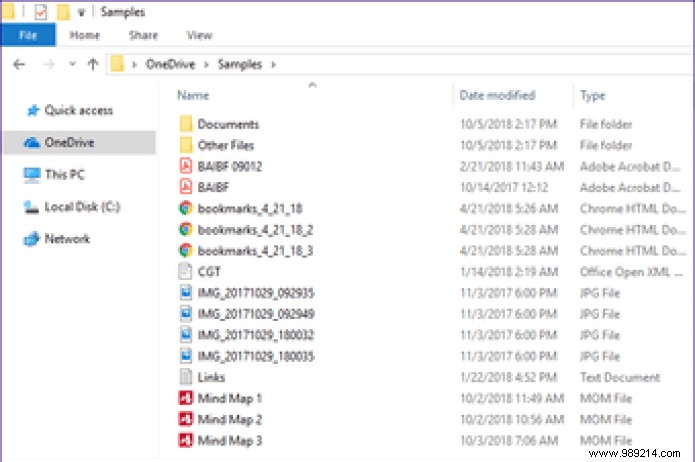Select the BAIBF 09012 PDF file

[x=230, y=167]
